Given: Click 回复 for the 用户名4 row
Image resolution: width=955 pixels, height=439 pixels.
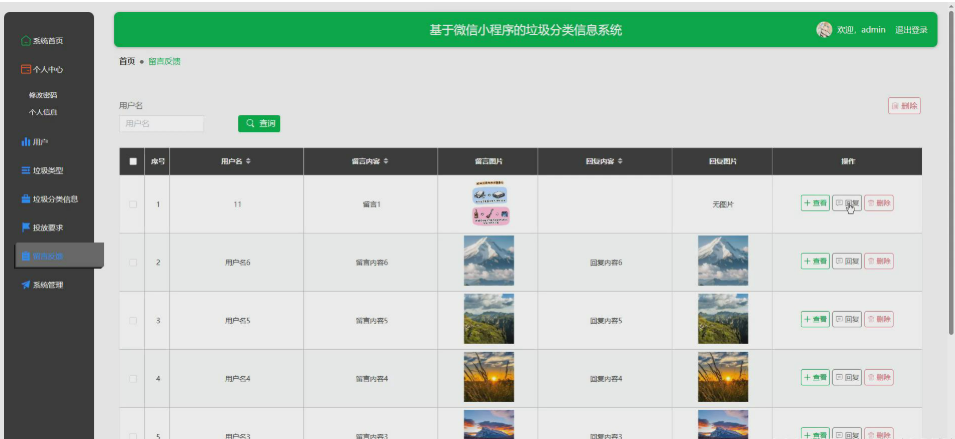Looking at the screenshot, I should (x=847, y=378).
